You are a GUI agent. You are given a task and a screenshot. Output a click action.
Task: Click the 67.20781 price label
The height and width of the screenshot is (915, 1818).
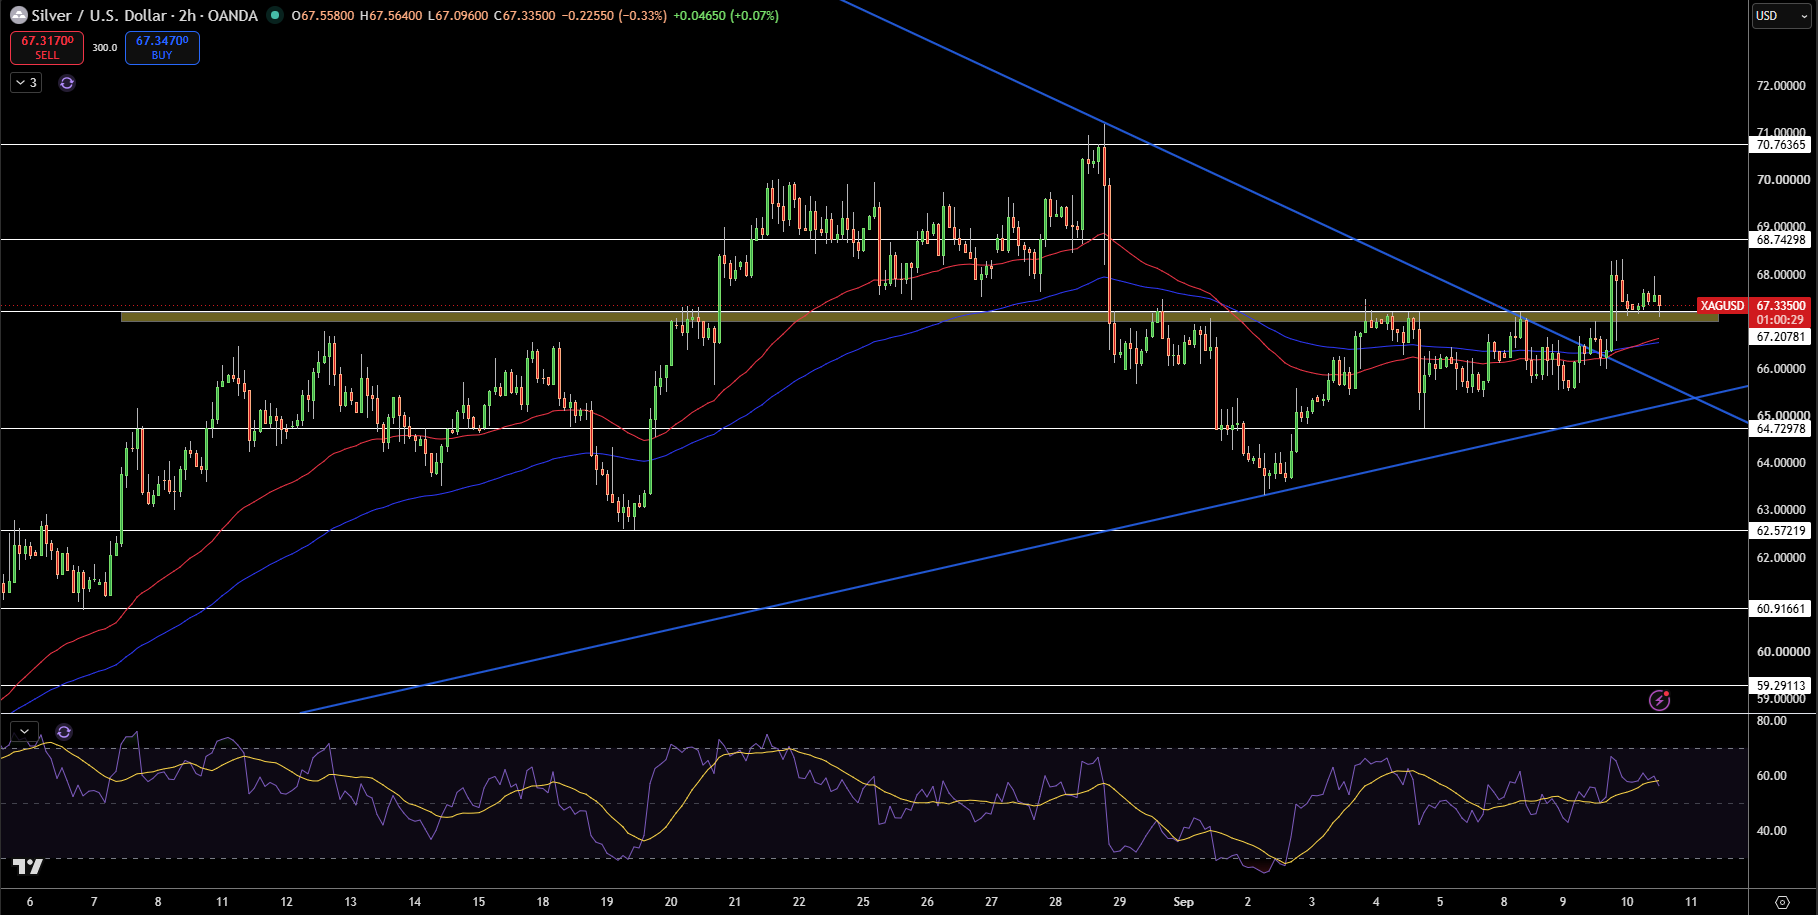point(1781,337)
